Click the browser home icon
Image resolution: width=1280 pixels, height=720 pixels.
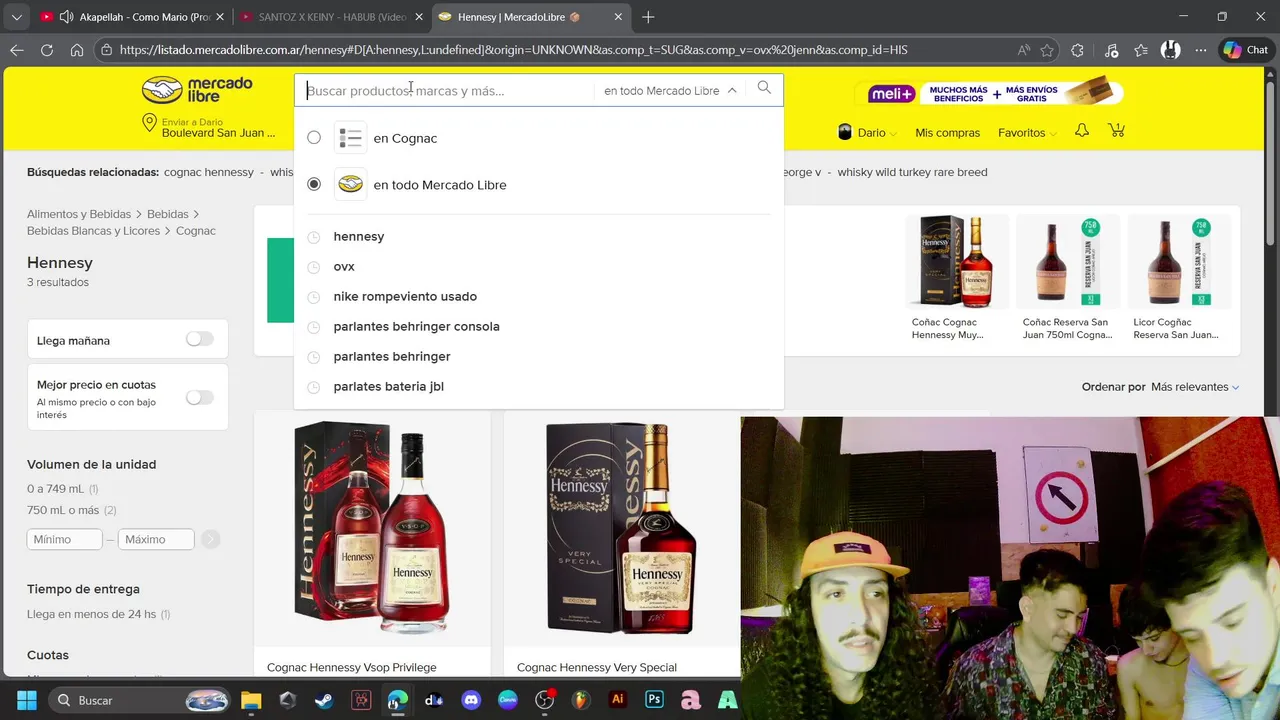pos(77,50)
